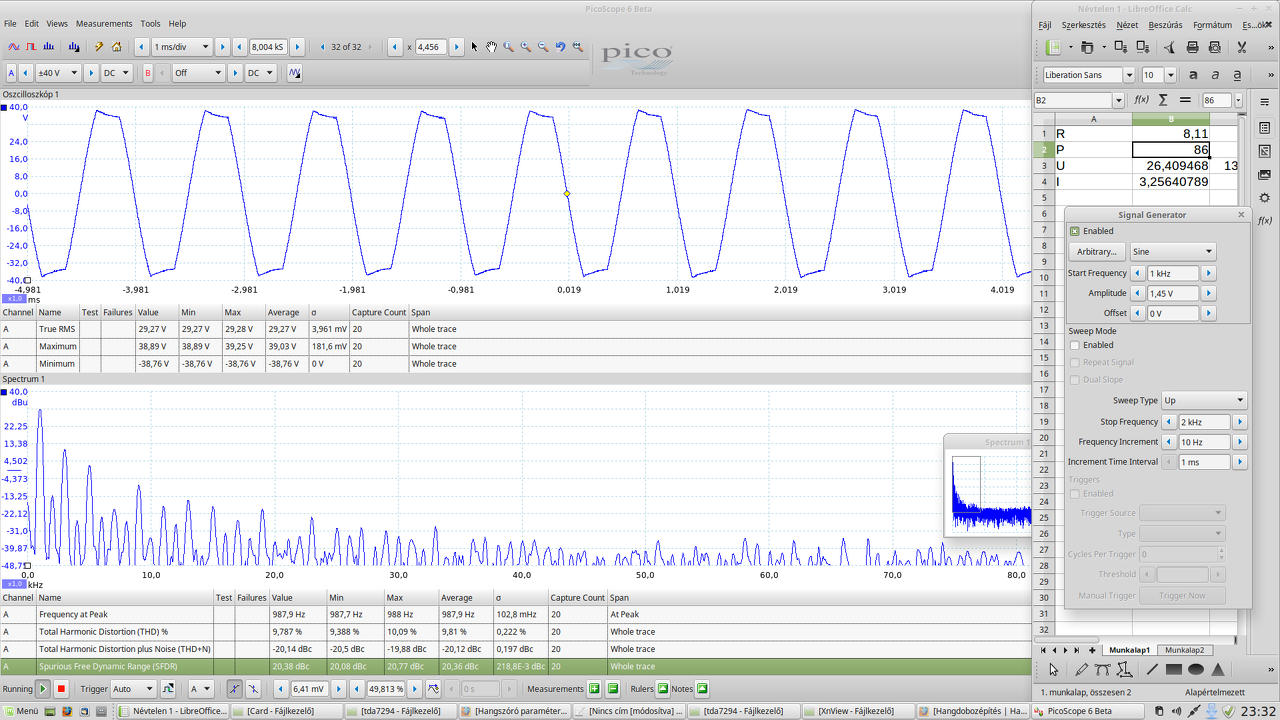Click the Sum icon in Calc formula bar
The image size is (1280, 720).
(x=1163, y=100)
